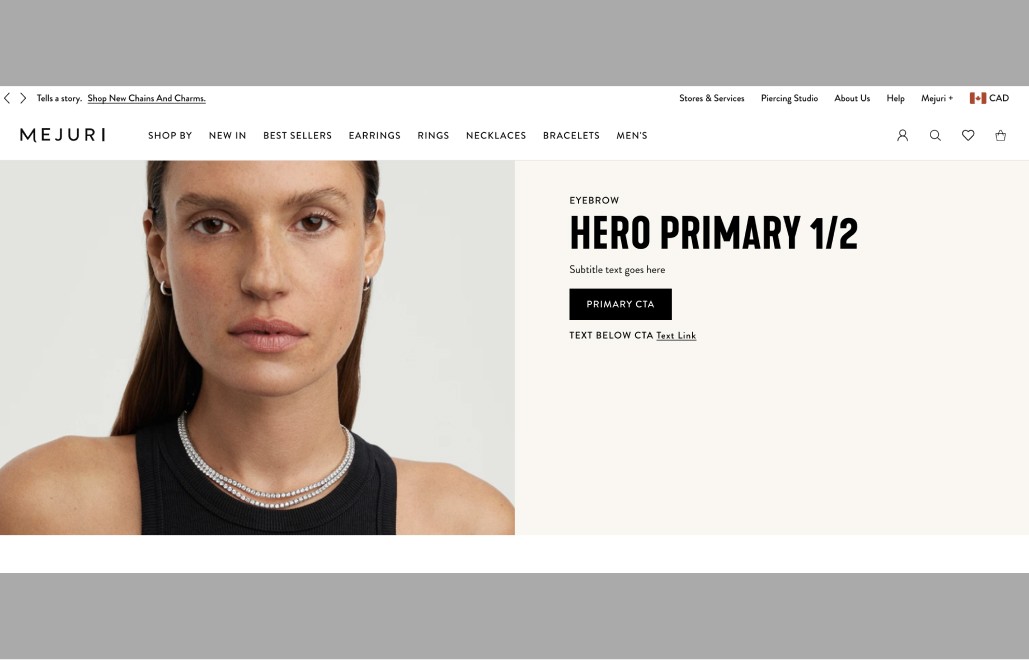This screenshot has height=660, width=1029.
Task: Open Stores & Services link
Action: pyautogui.click(x=711, y=98)
